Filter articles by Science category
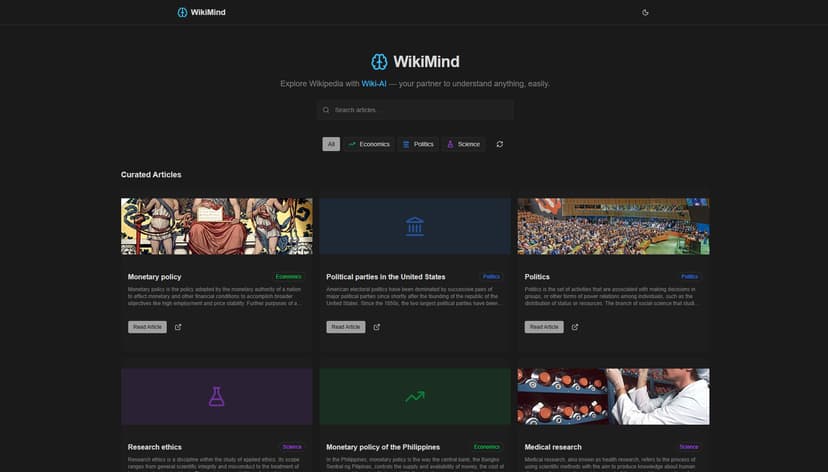This screenshot has width=828, height=472. (463, 144)
